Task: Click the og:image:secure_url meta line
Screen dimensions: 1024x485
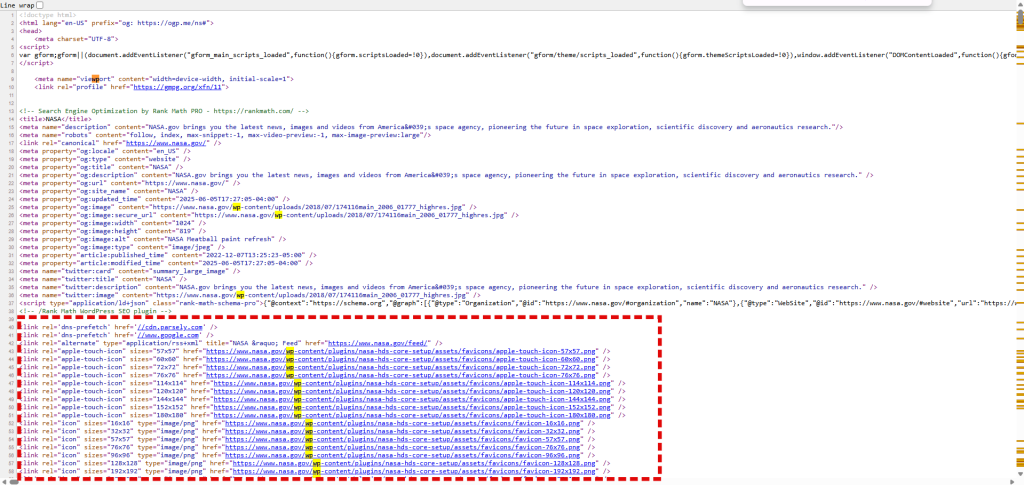Action: pyautogui.click(x=270, y=215)
